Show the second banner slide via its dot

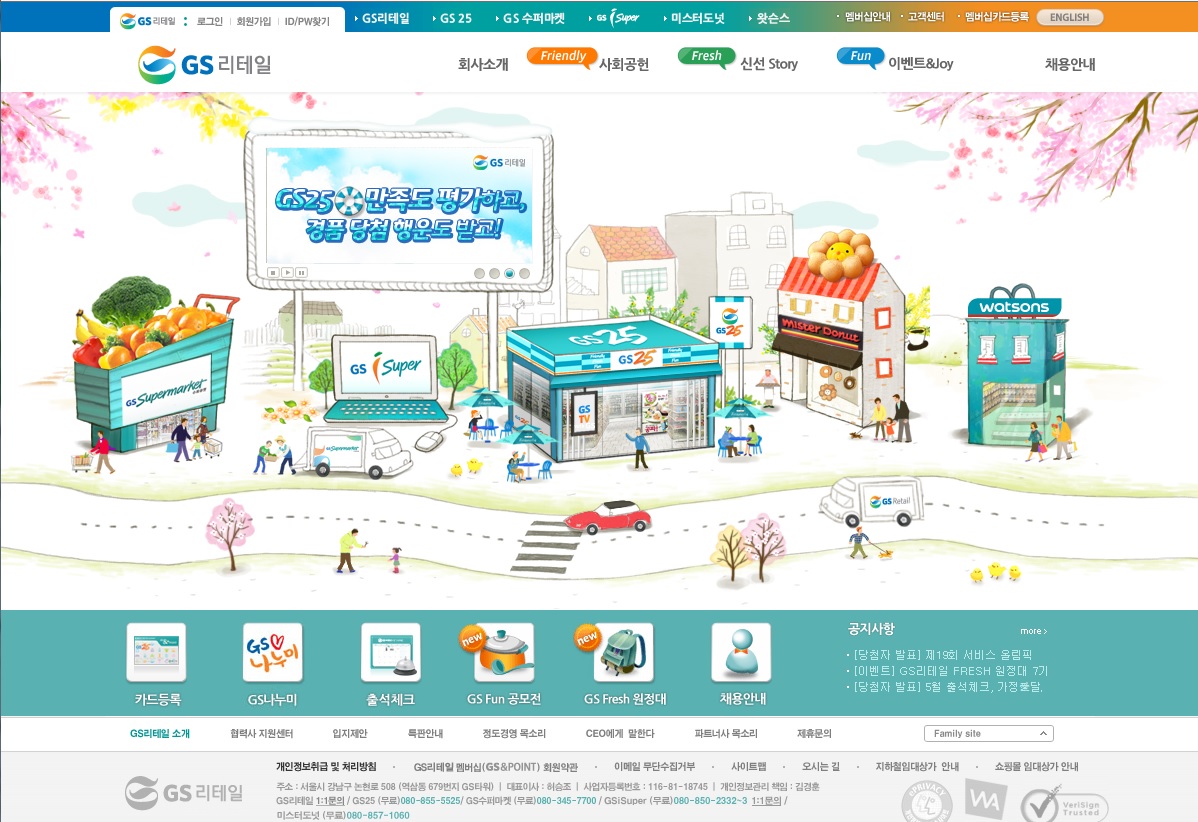[494, 273]
